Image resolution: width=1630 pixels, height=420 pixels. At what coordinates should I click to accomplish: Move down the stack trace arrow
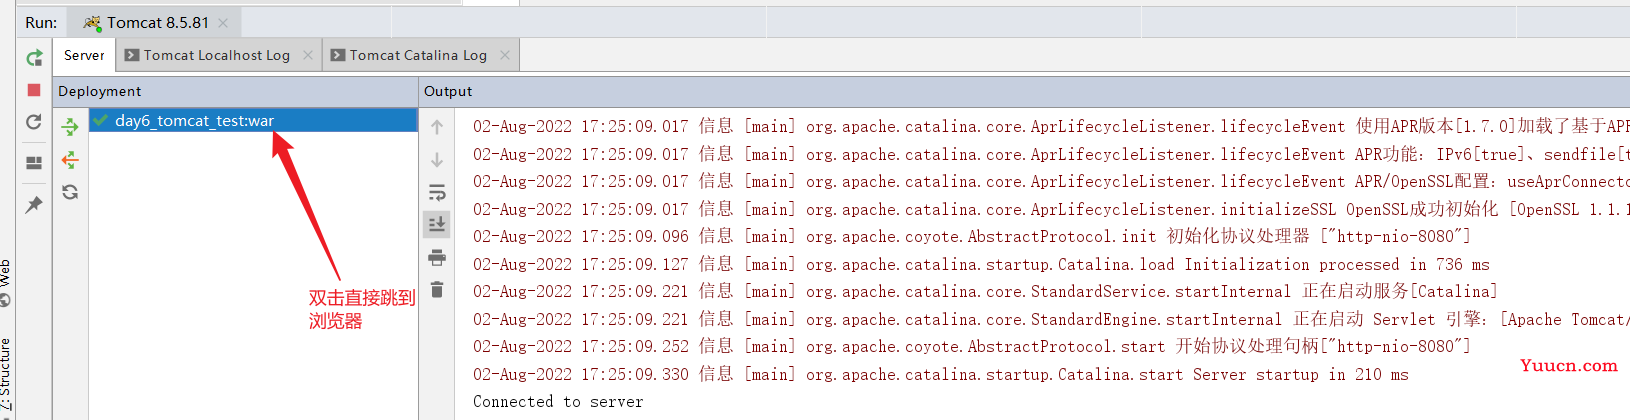tap(437, 160)
